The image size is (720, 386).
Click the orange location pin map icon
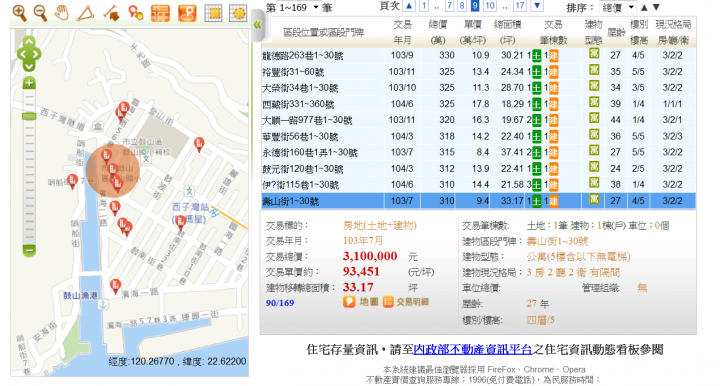pos(187,13)
